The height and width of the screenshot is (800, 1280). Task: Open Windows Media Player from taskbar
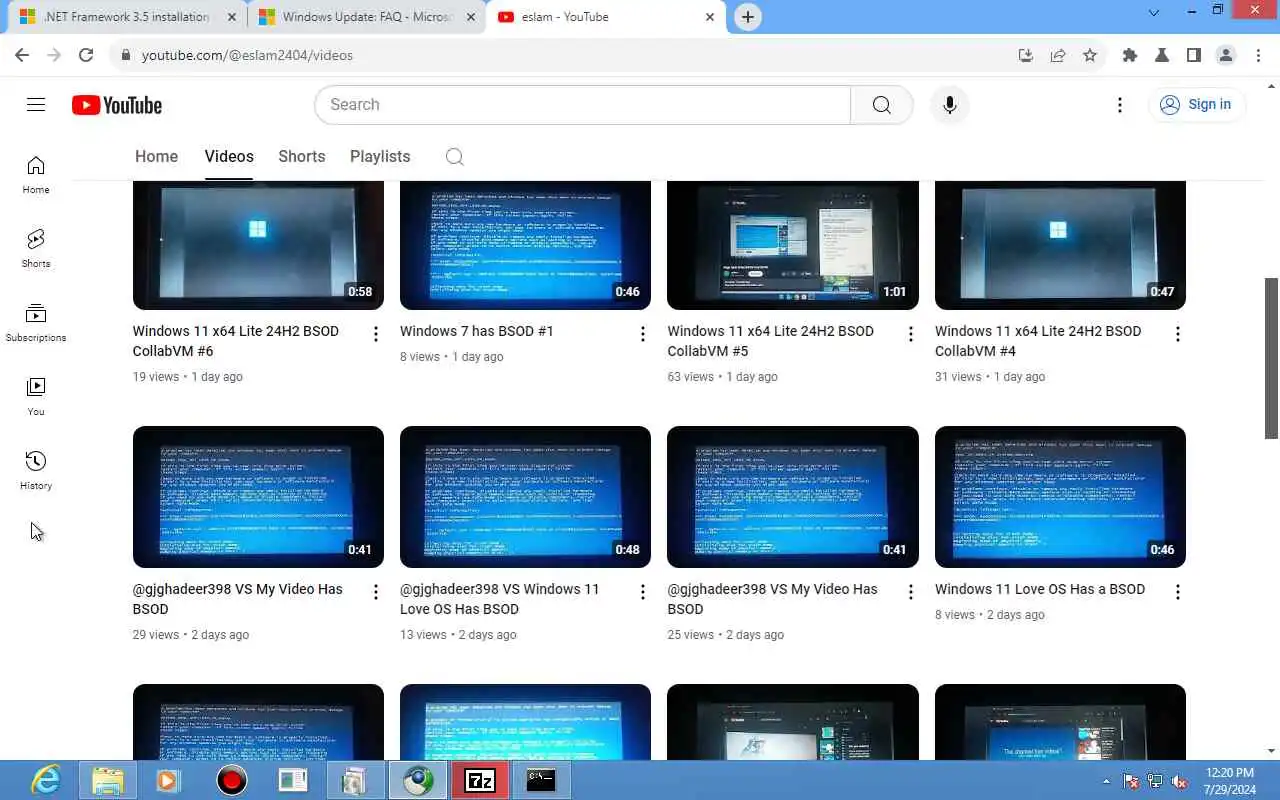[168, 780]
